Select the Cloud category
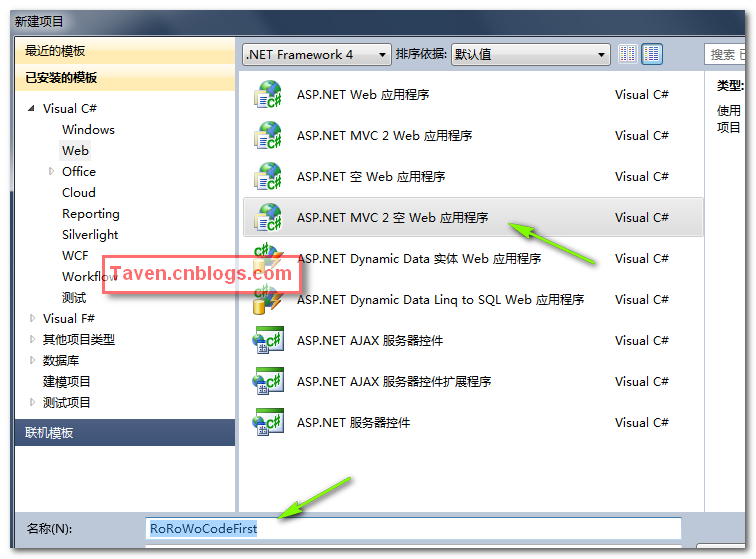This screenshot has width=756, height=559. pos(79,192)
